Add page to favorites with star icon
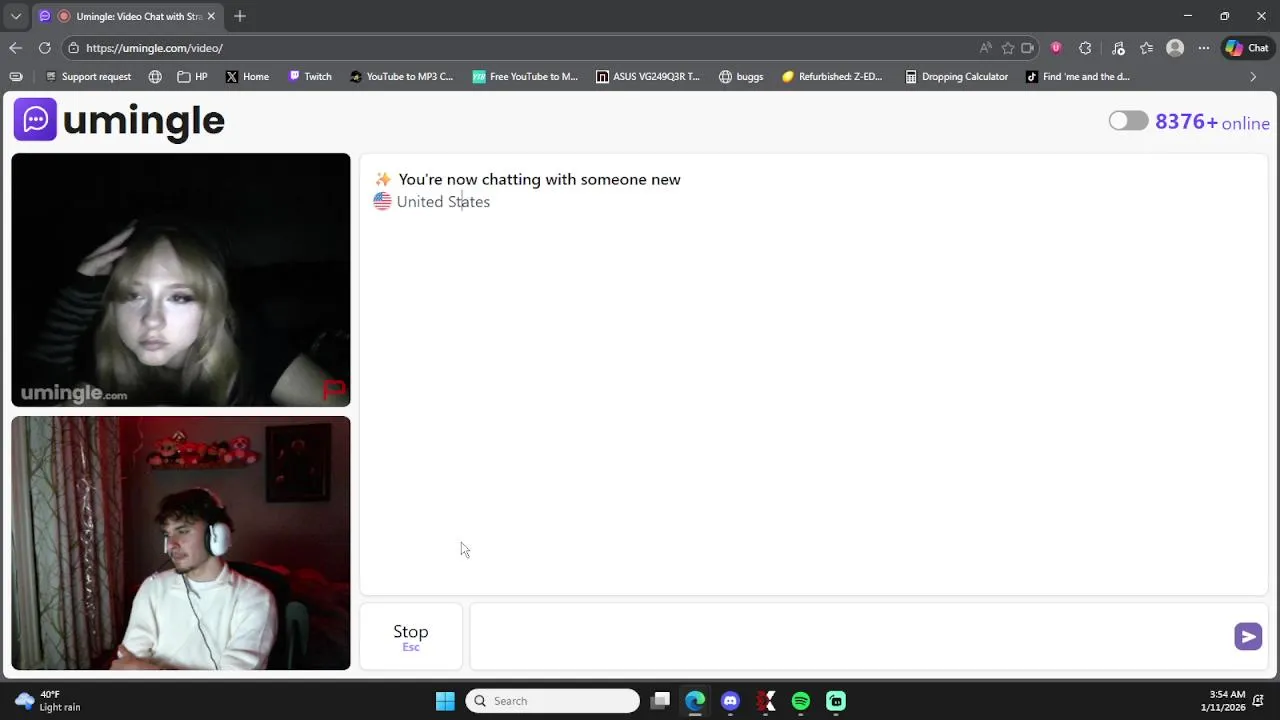Image resolution: width=1280 pixels, height=720 pixels. click(x=1007, y=48)
